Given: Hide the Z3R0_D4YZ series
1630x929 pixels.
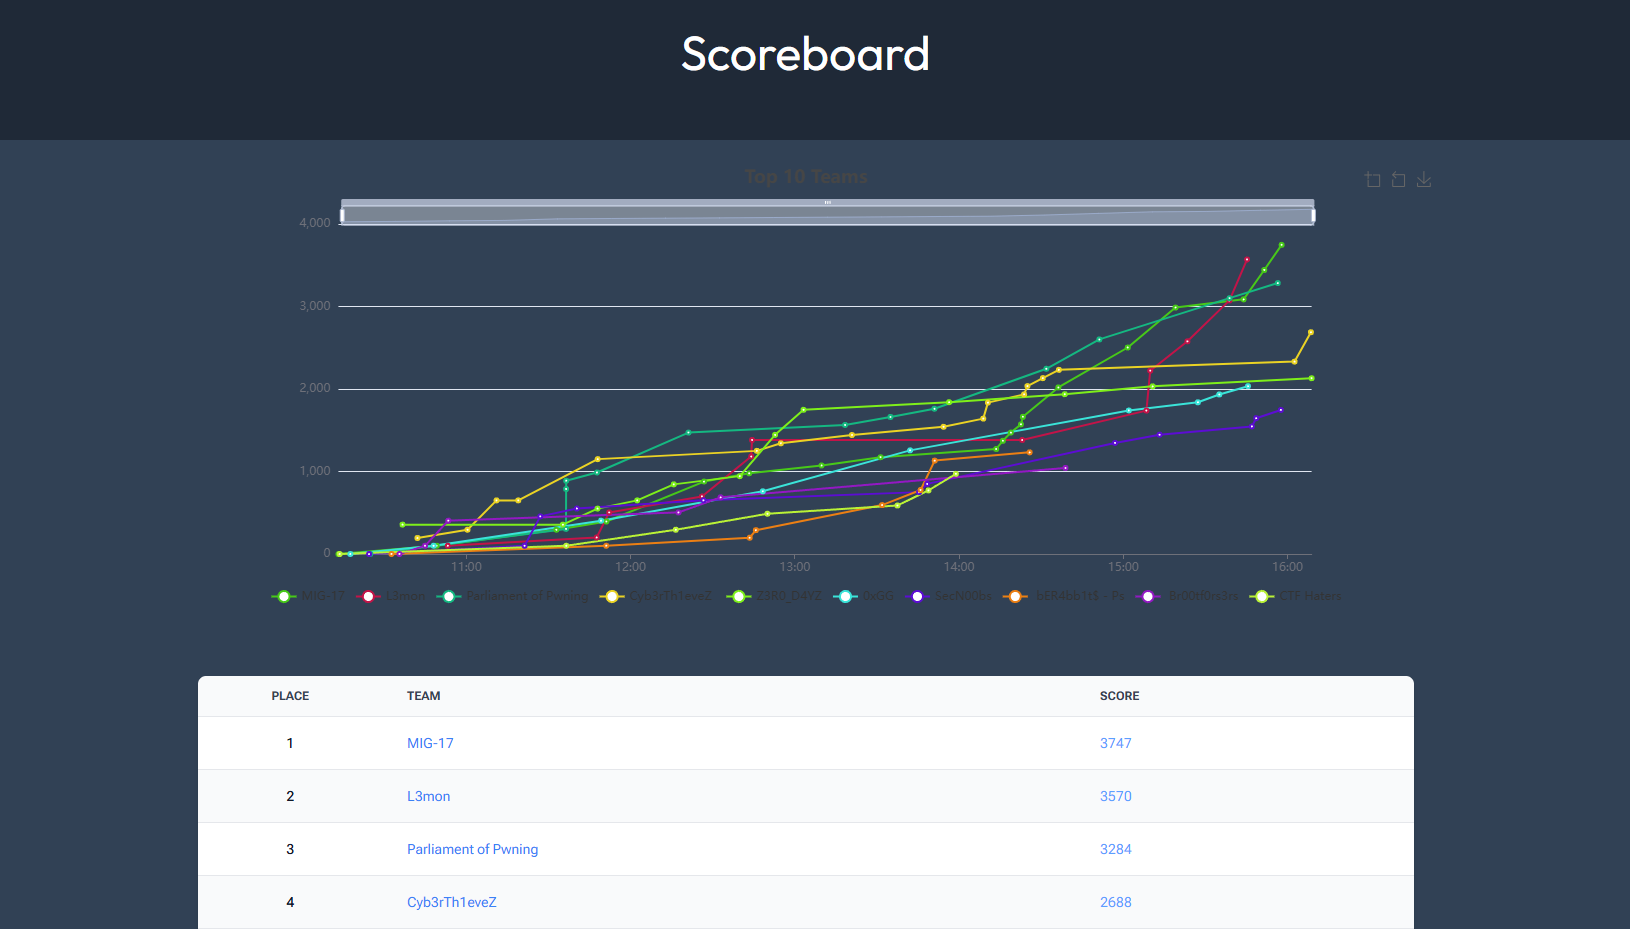Looking at the screenshot, I should click(x=775, y=596).
